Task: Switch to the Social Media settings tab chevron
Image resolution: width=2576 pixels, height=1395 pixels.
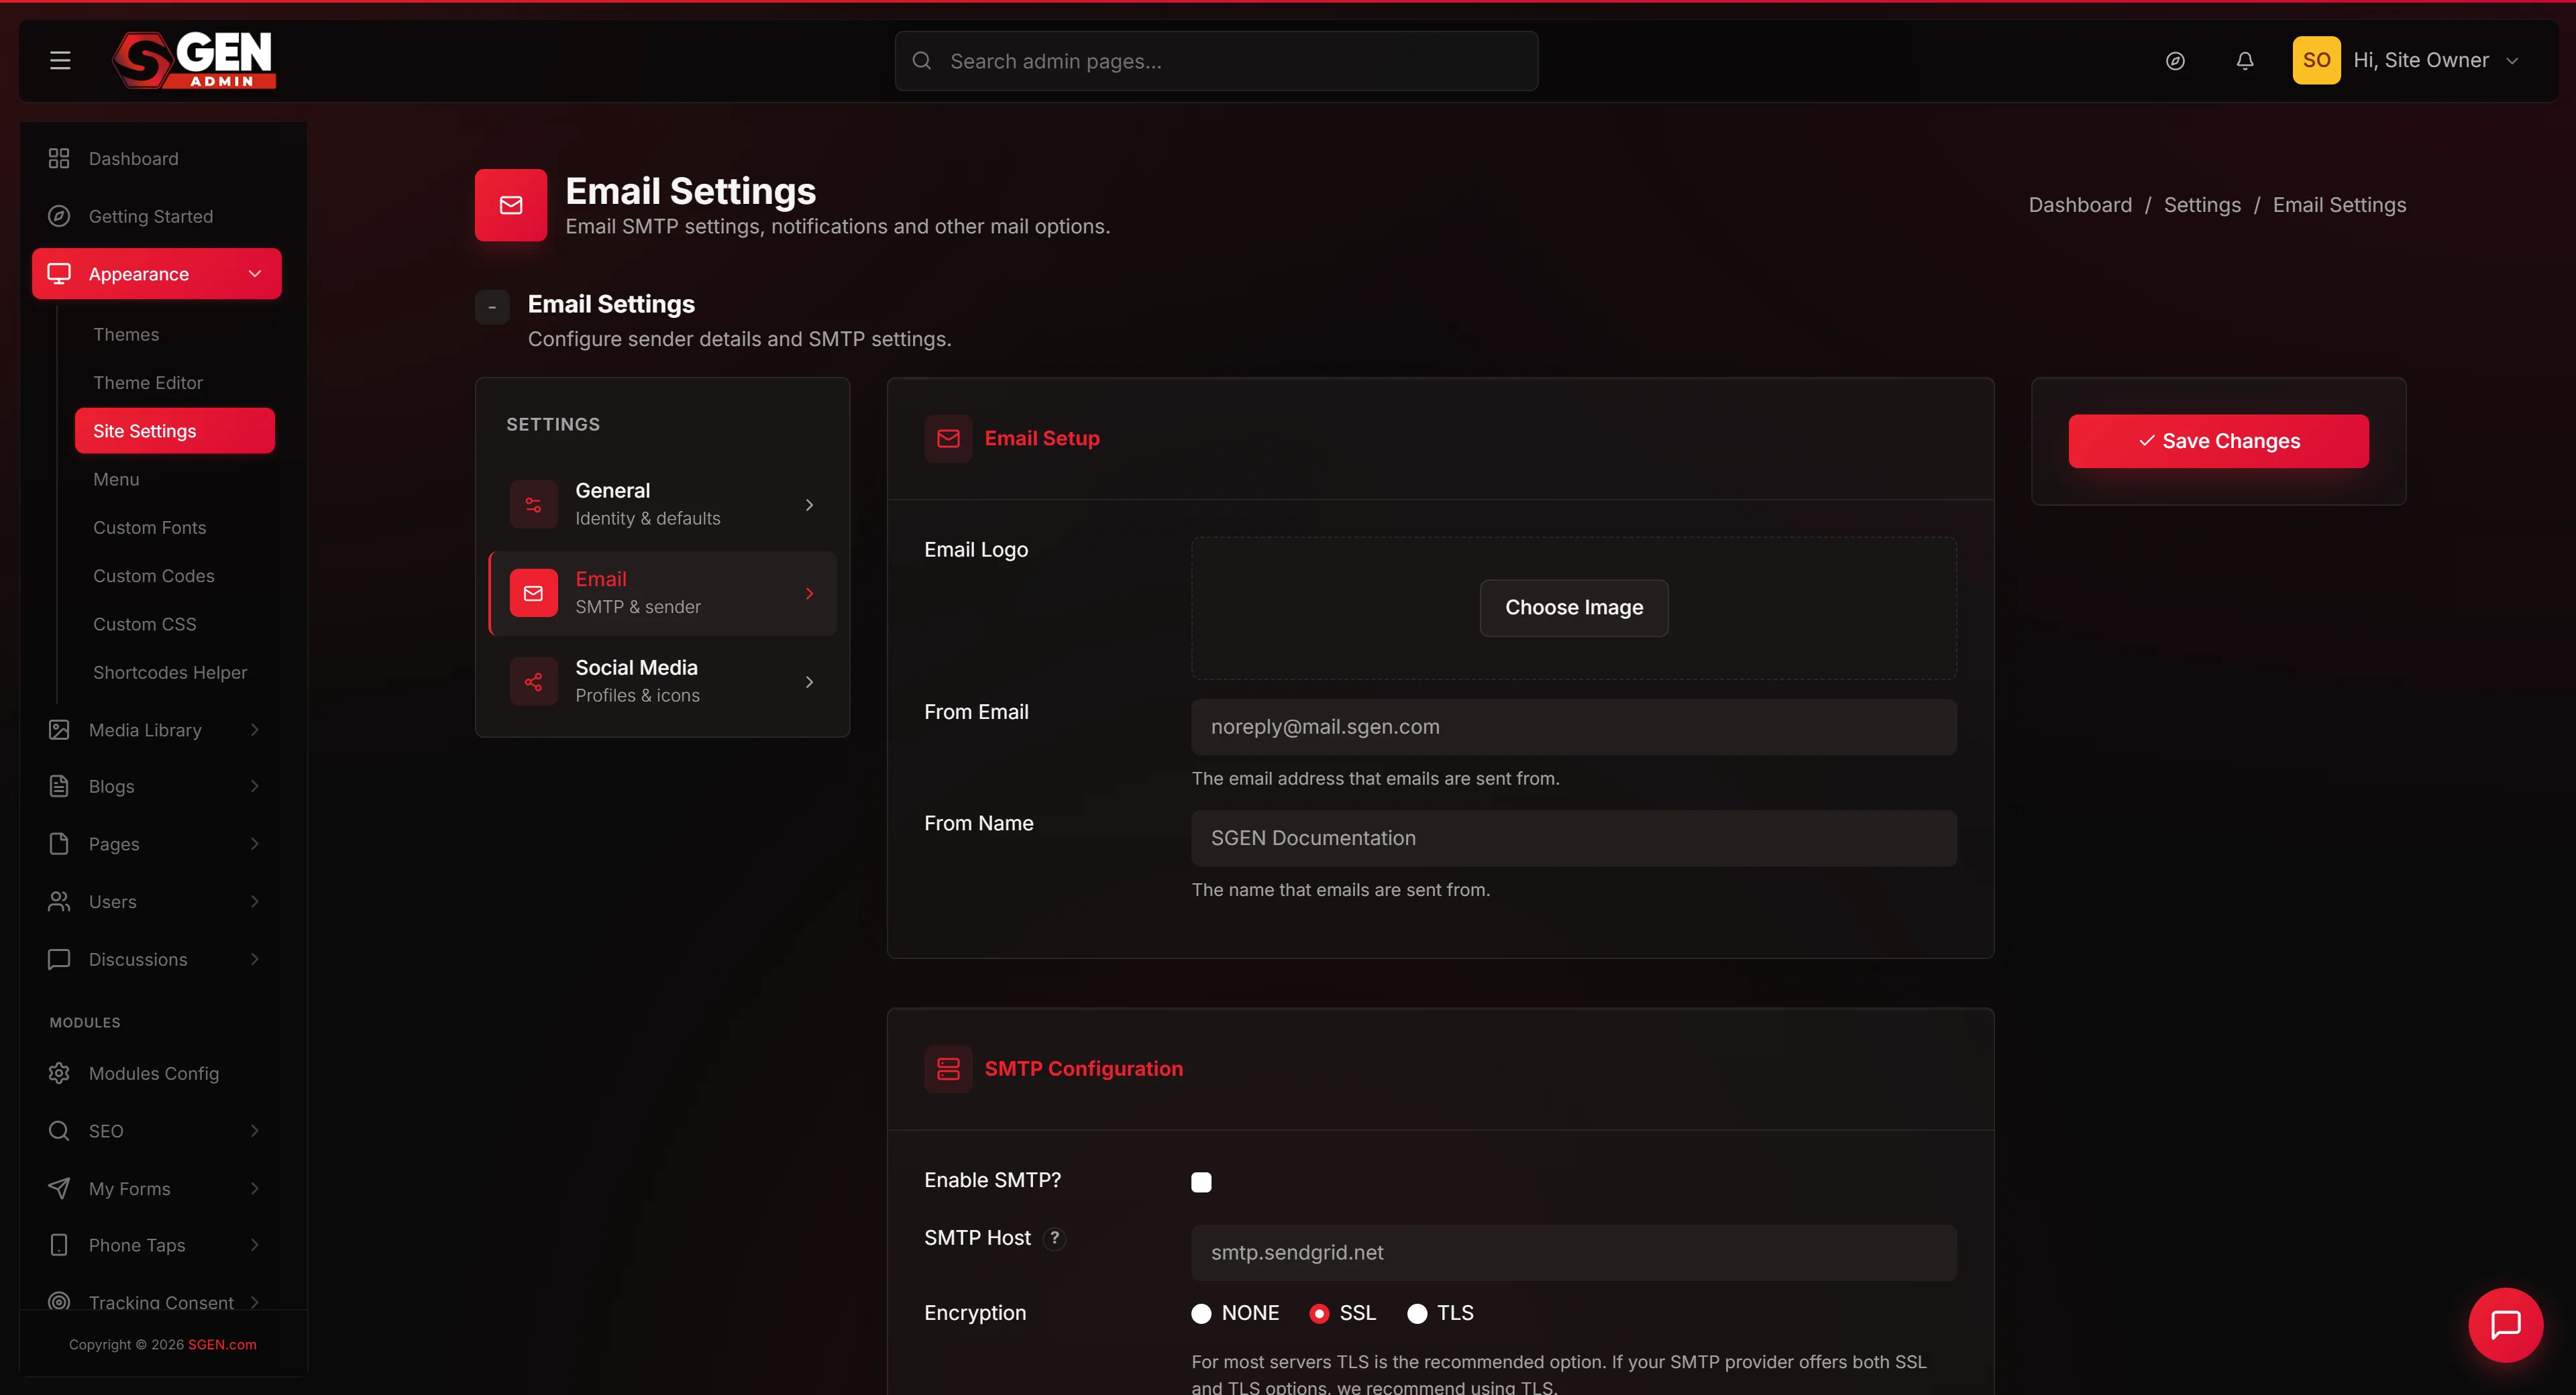Action: (x=809, y=682)
